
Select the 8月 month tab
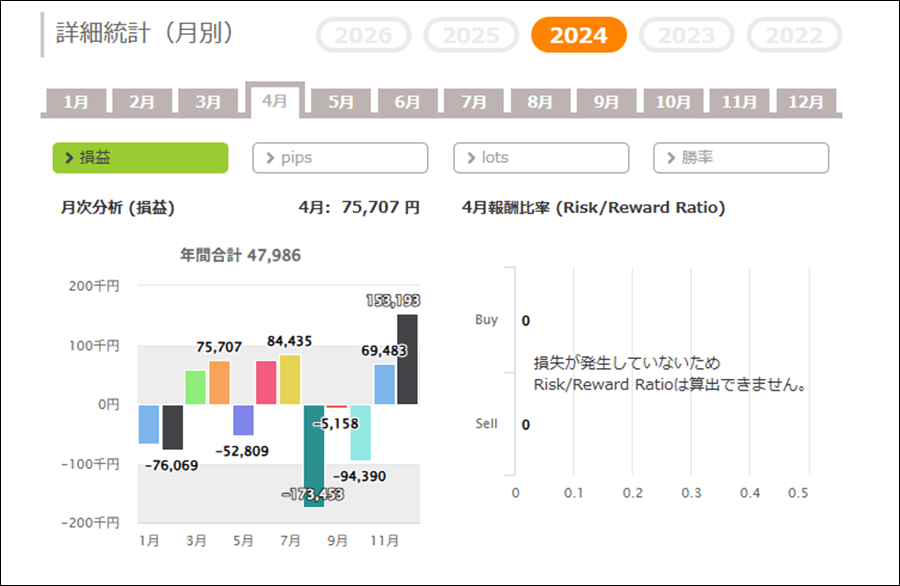(540, 102)
